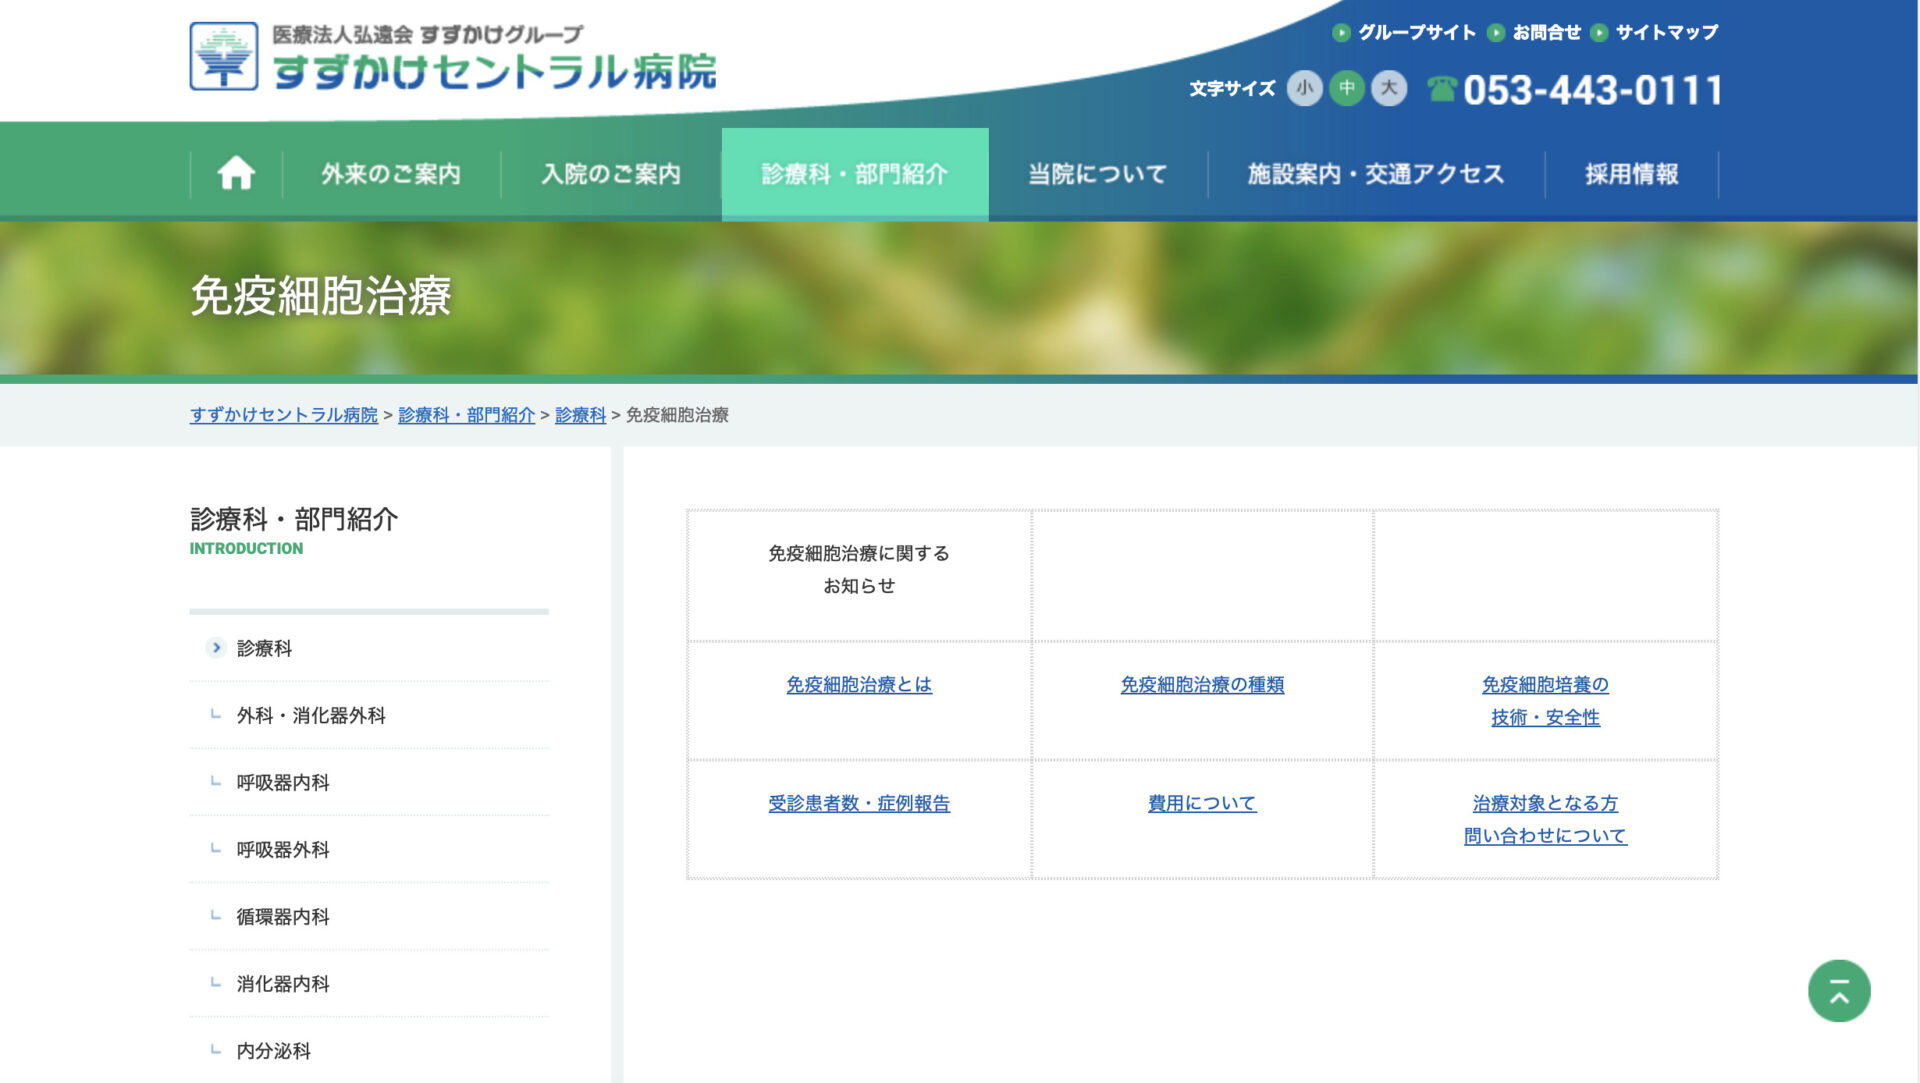Open 免疫細胞治療の種類 link
The width and height of the screenshot is (1920, 1083).
[1202, 685]
